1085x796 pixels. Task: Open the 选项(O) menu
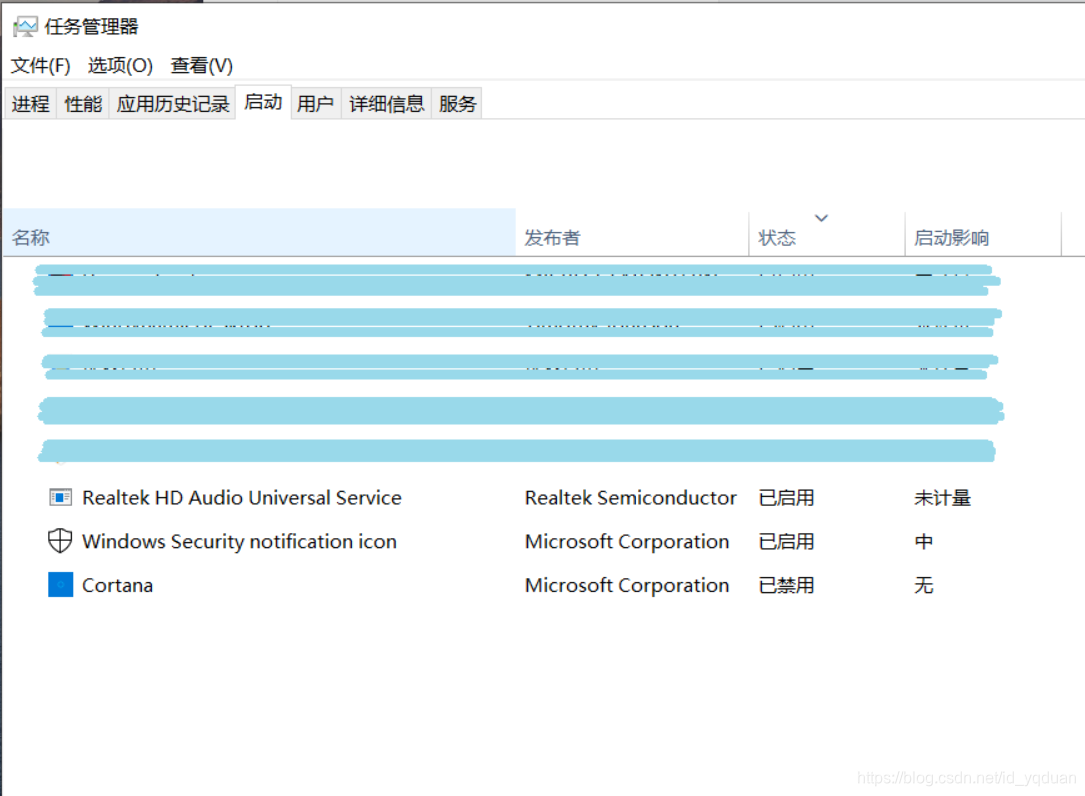120,65
